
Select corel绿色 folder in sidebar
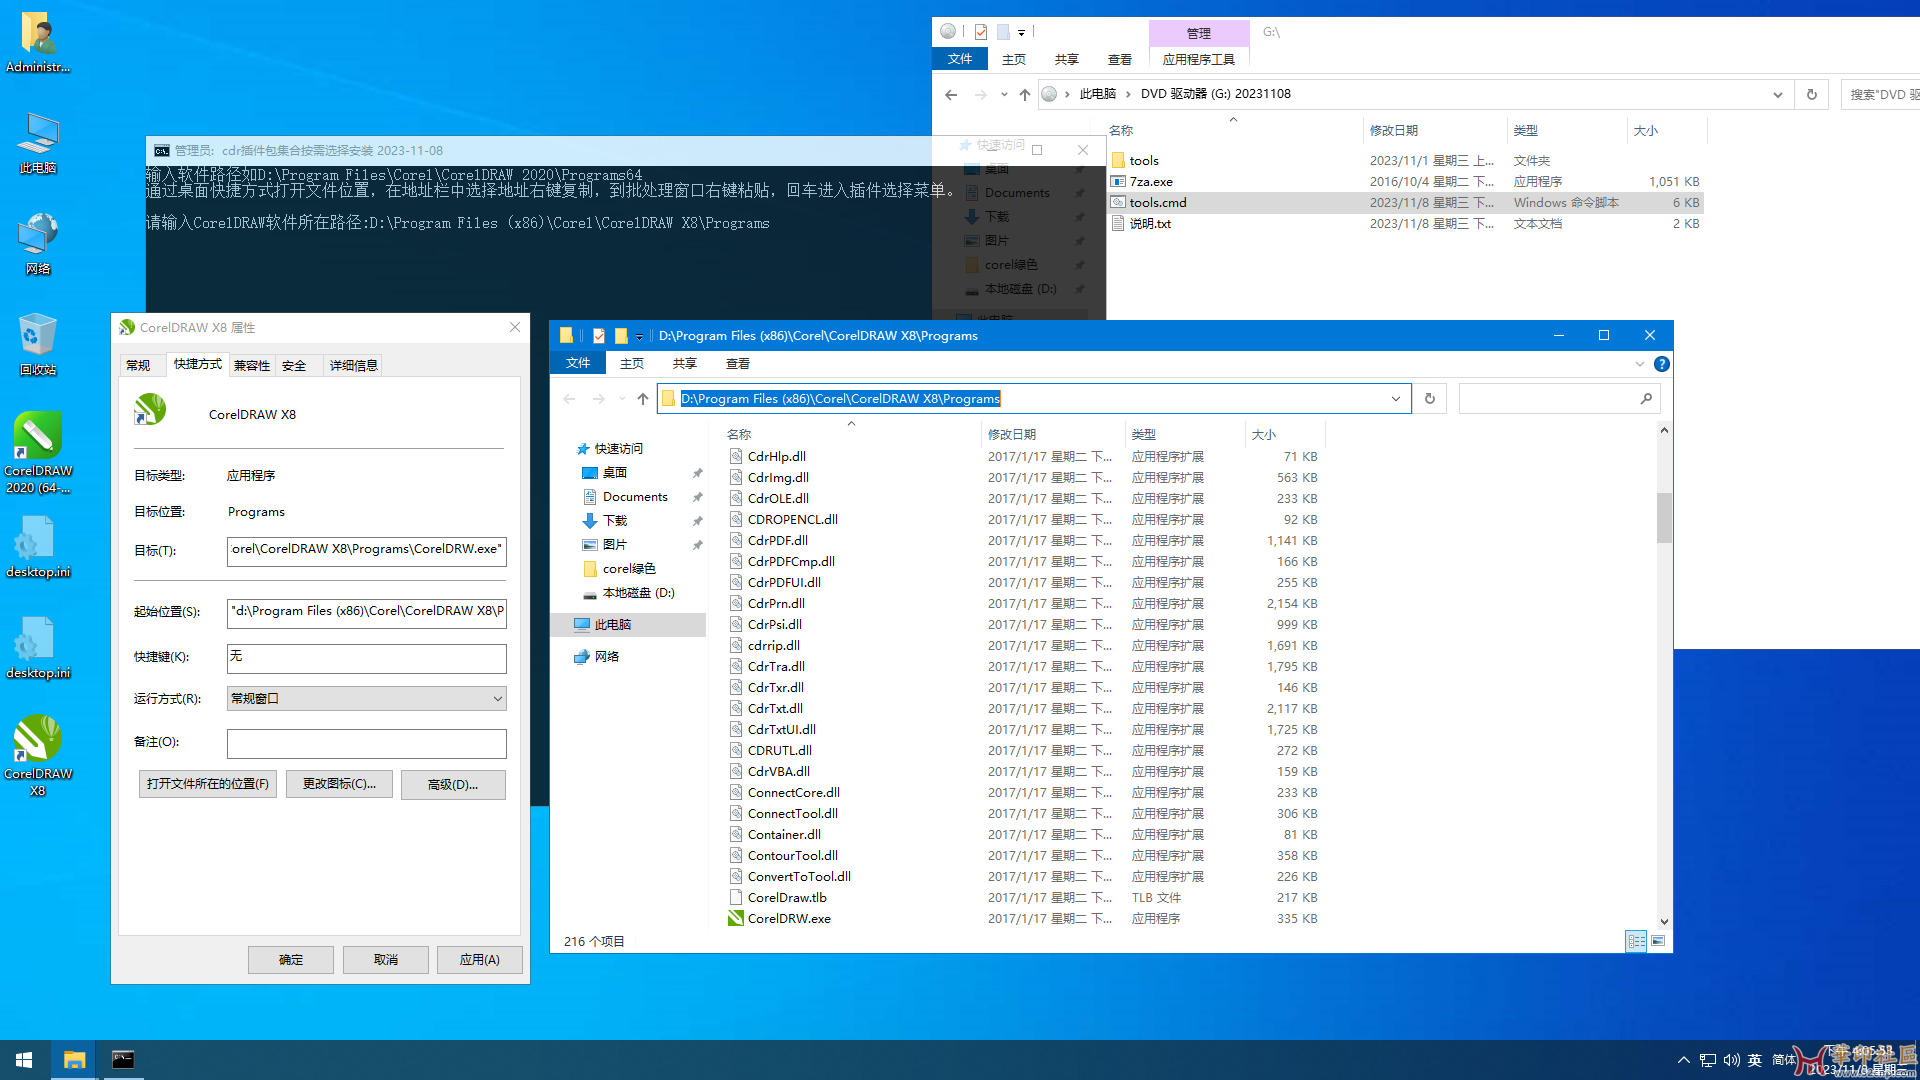pyautogui.click(x=629, y=569)
